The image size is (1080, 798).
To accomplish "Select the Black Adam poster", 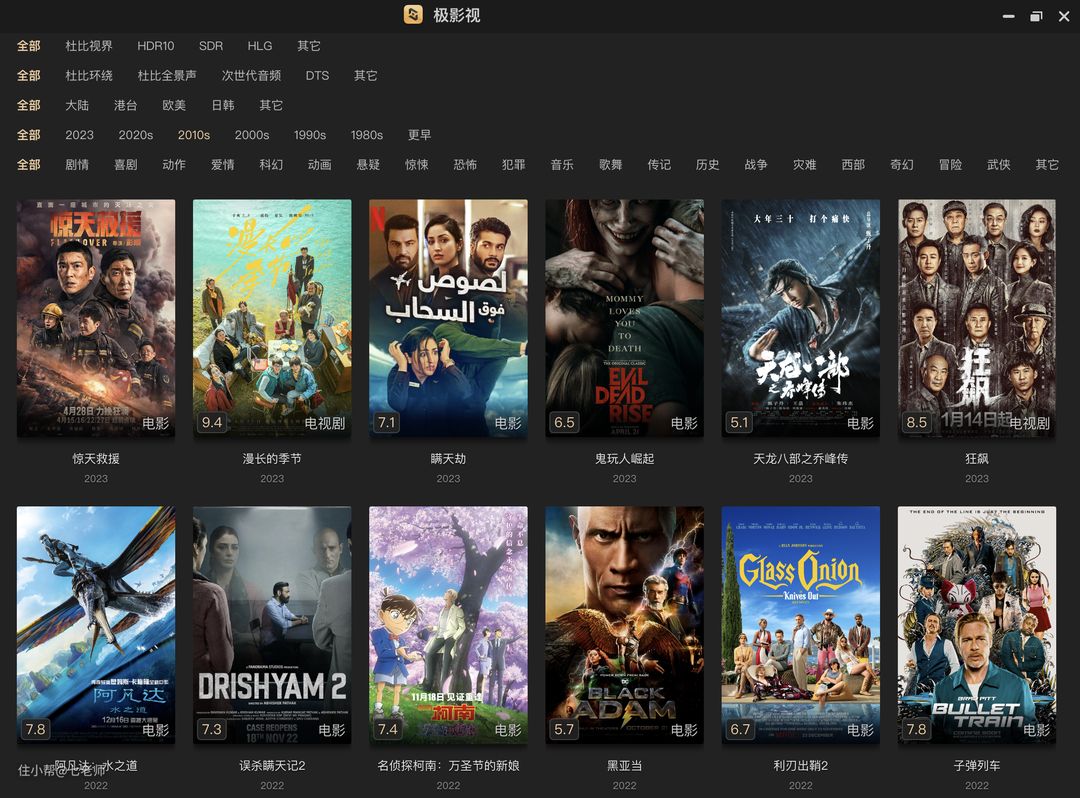I will 624,624.
